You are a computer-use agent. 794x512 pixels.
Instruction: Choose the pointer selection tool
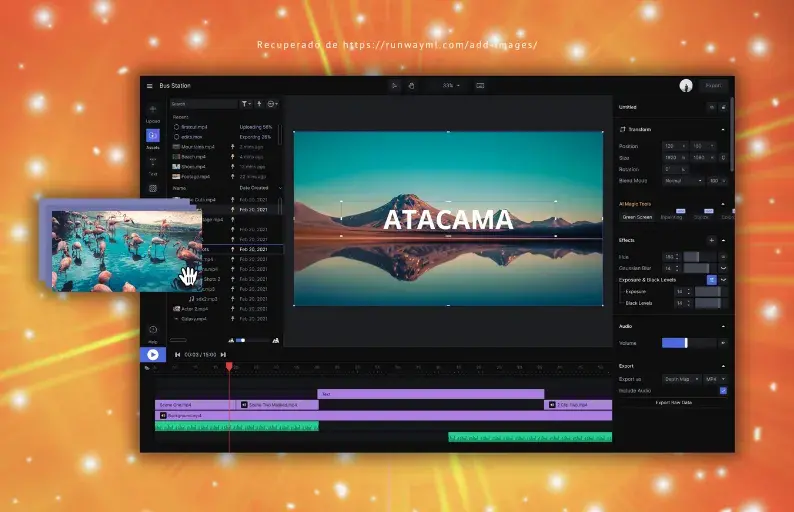395,86
